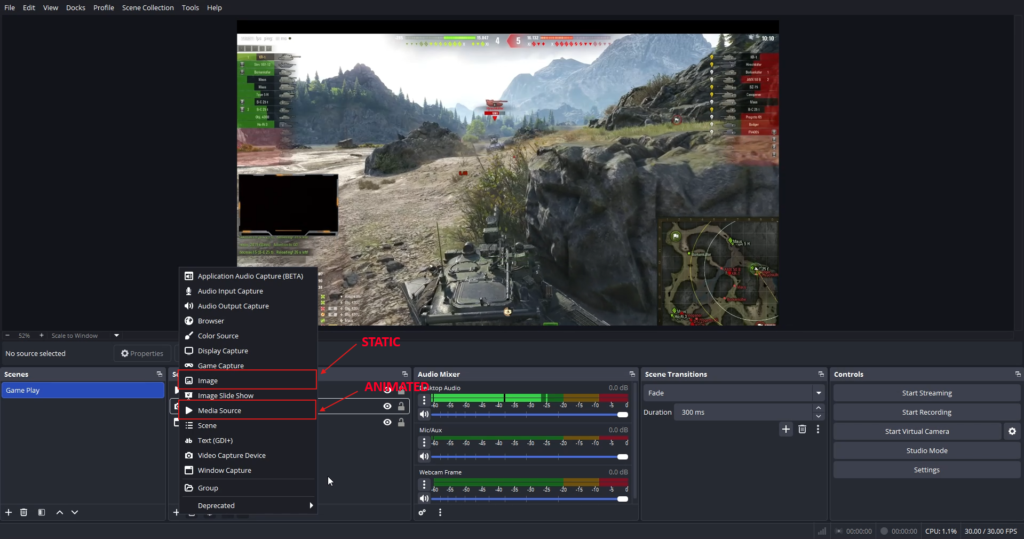Add a Text (GDI+) source
This screenshot has height=539, width=1024.
click(248, 440)
